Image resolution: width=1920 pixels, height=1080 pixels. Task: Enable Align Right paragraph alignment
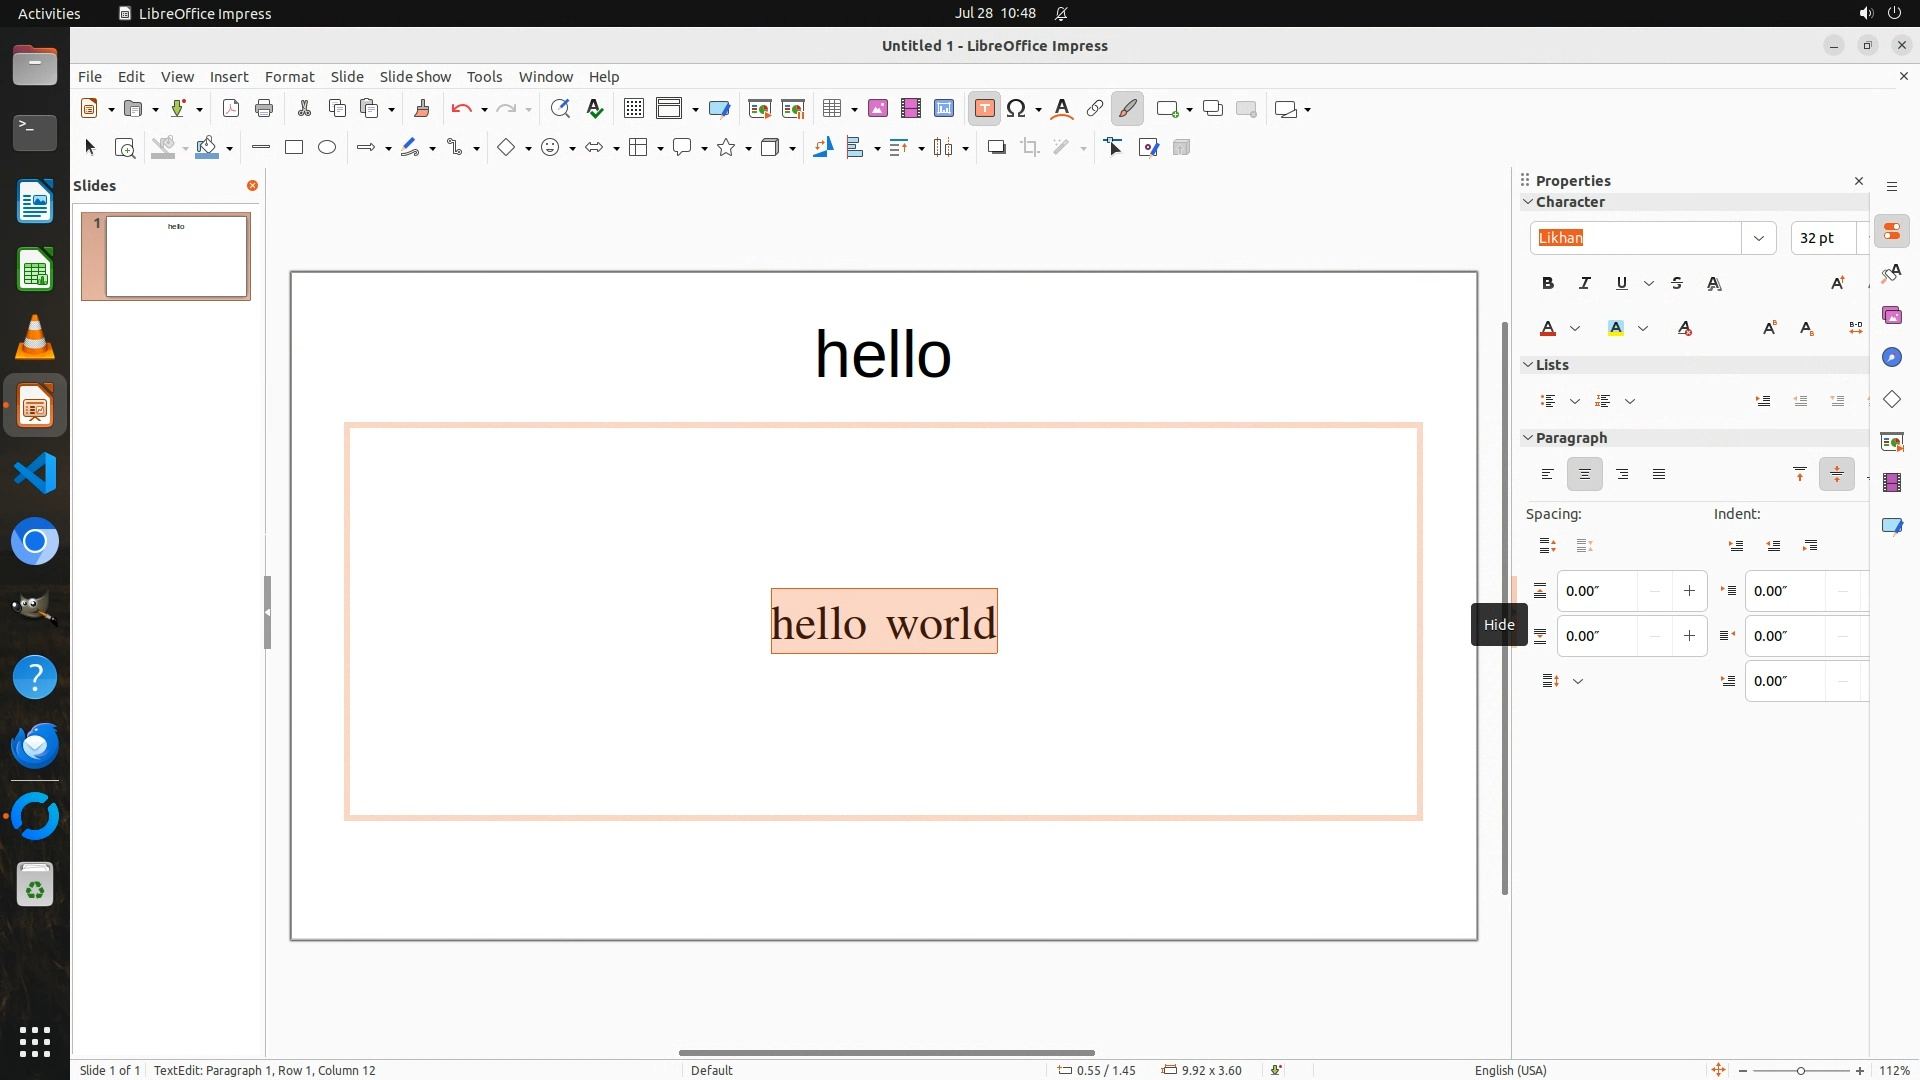pyautogui.click(x=1622, y=475)
